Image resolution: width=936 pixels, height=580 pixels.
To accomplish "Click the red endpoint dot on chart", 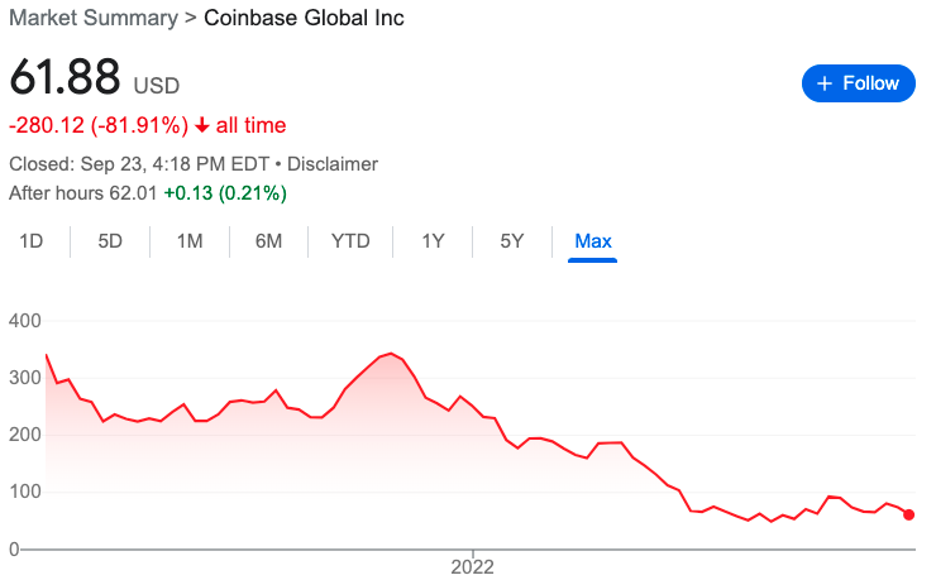I will (909, 514).
